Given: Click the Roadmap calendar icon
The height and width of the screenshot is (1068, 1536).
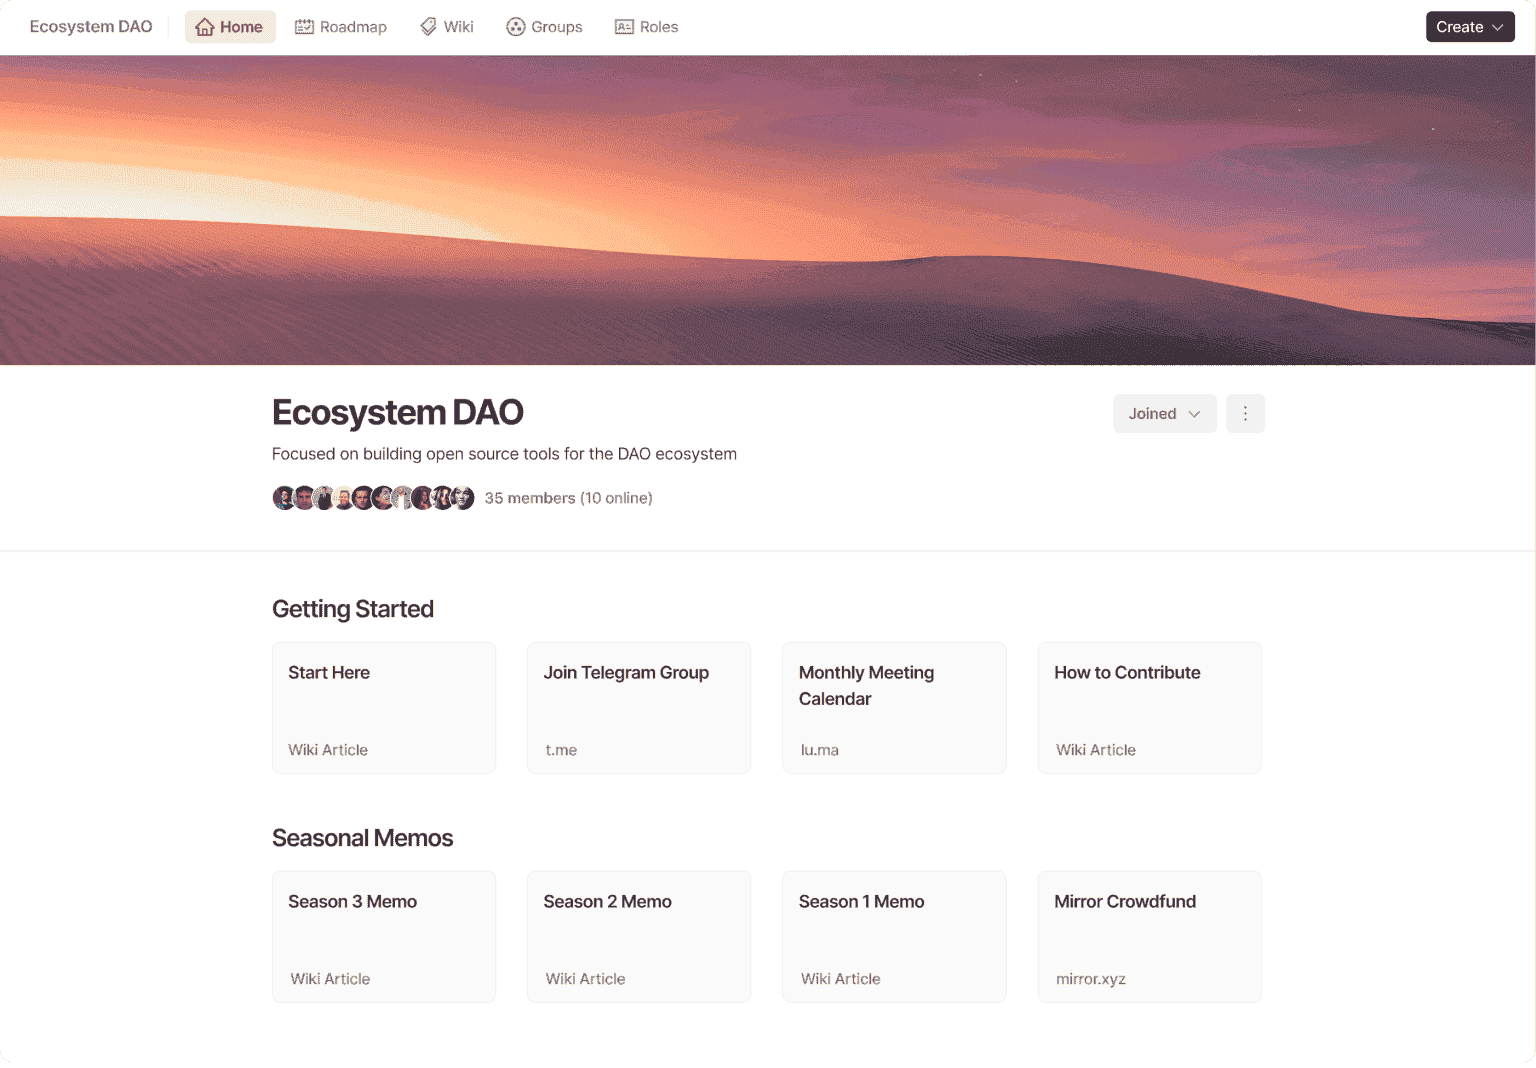Looking at the screenshot, I should 304,27.
